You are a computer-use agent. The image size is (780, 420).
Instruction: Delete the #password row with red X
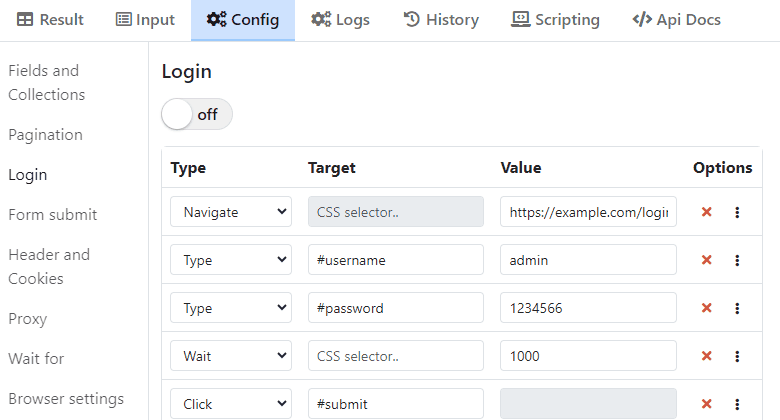(x=706, y=308)
